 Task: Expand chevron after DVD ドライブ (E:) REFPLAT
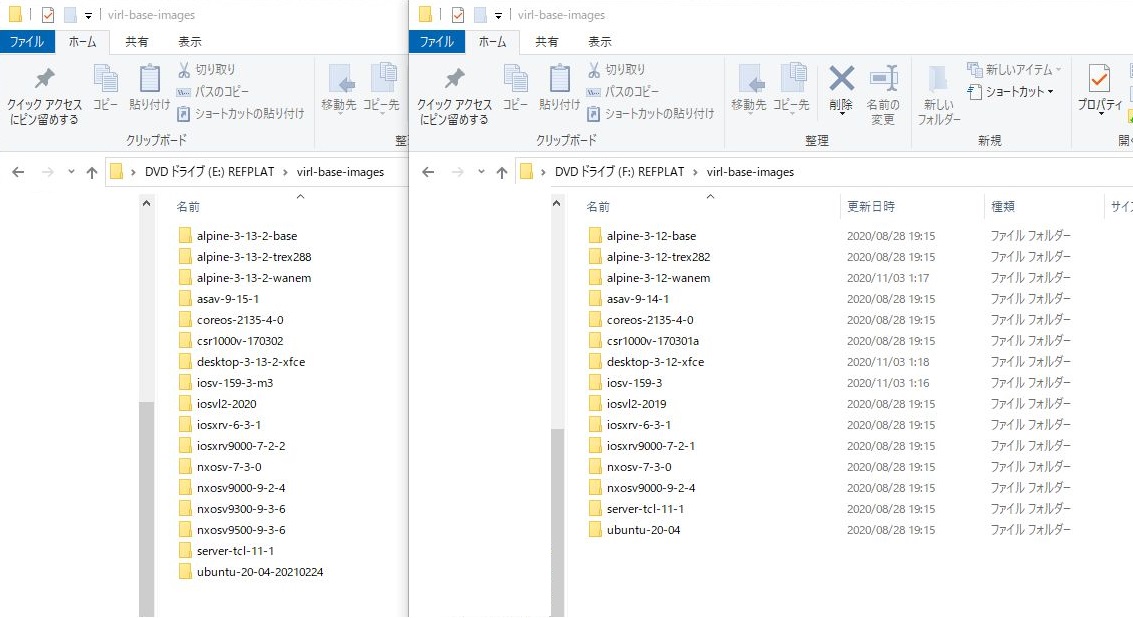285,172
